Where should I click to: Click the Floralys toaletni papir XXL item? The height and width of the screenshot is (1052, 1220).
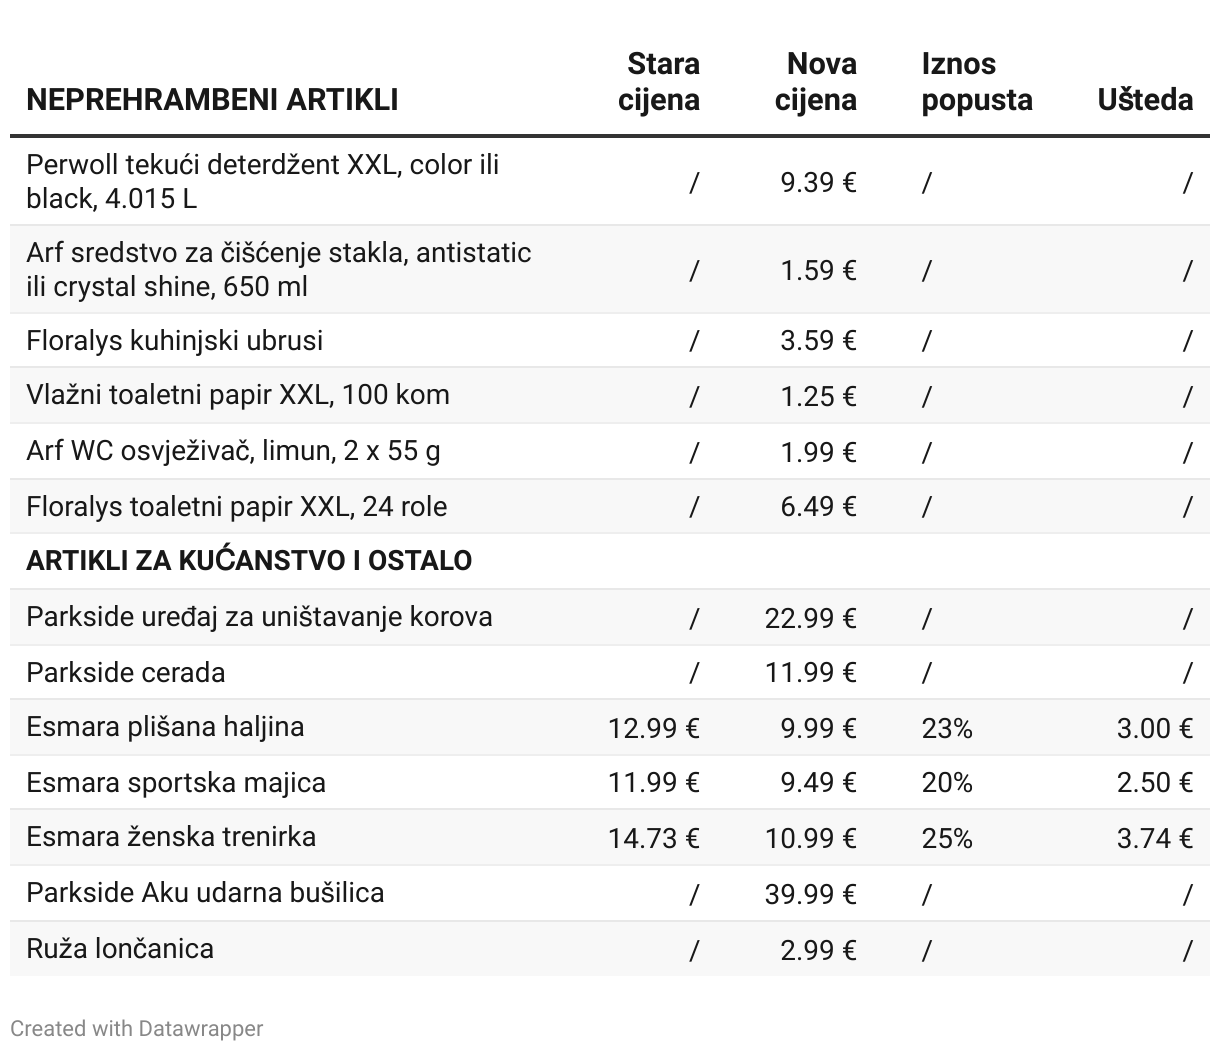click(x=237, y=507)
